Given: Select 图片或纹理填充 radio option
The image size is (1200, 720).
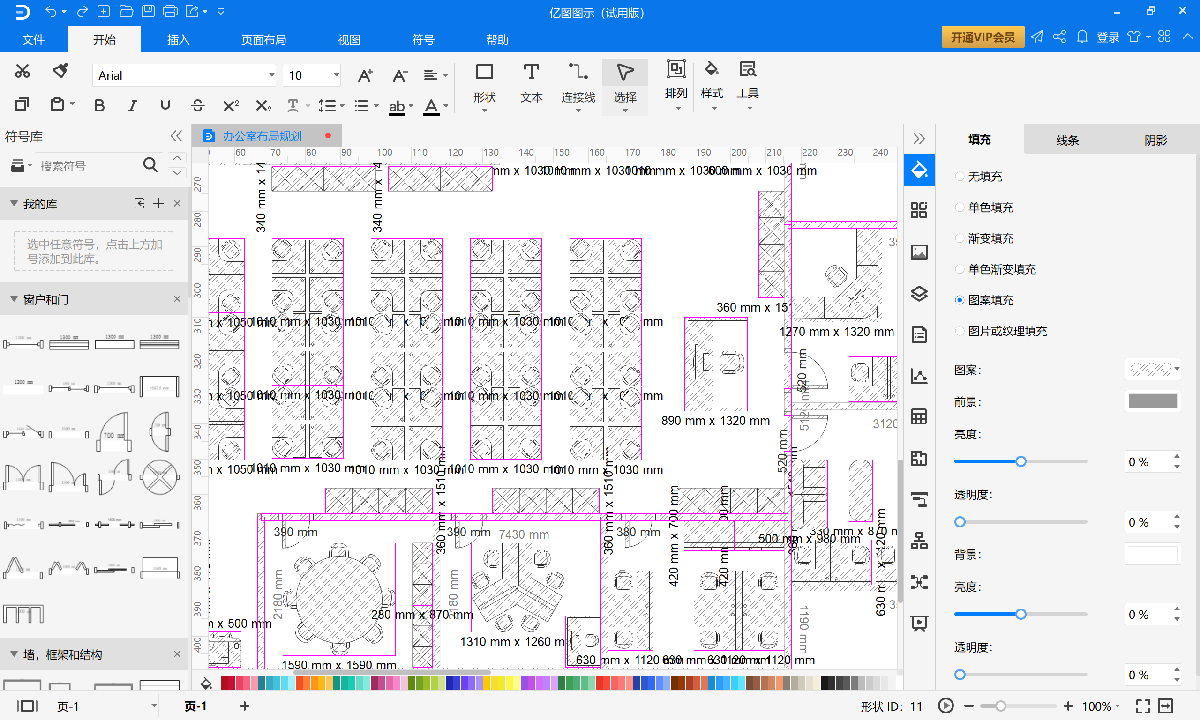Looking at the screenshot, I should 960,331.
